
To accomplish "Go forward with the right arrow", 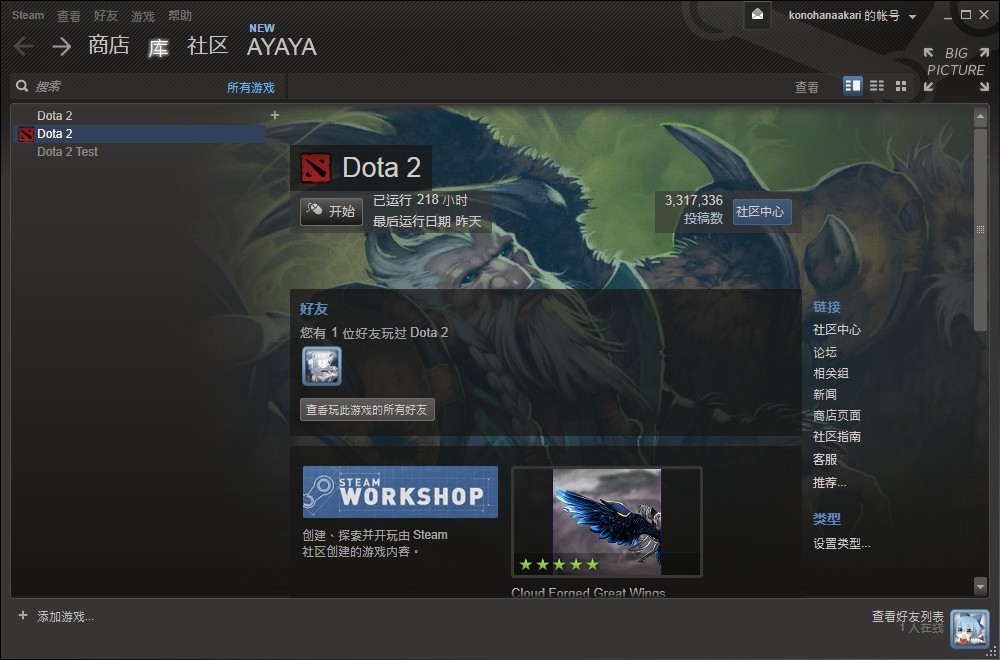I will click(x=61, y=47).
